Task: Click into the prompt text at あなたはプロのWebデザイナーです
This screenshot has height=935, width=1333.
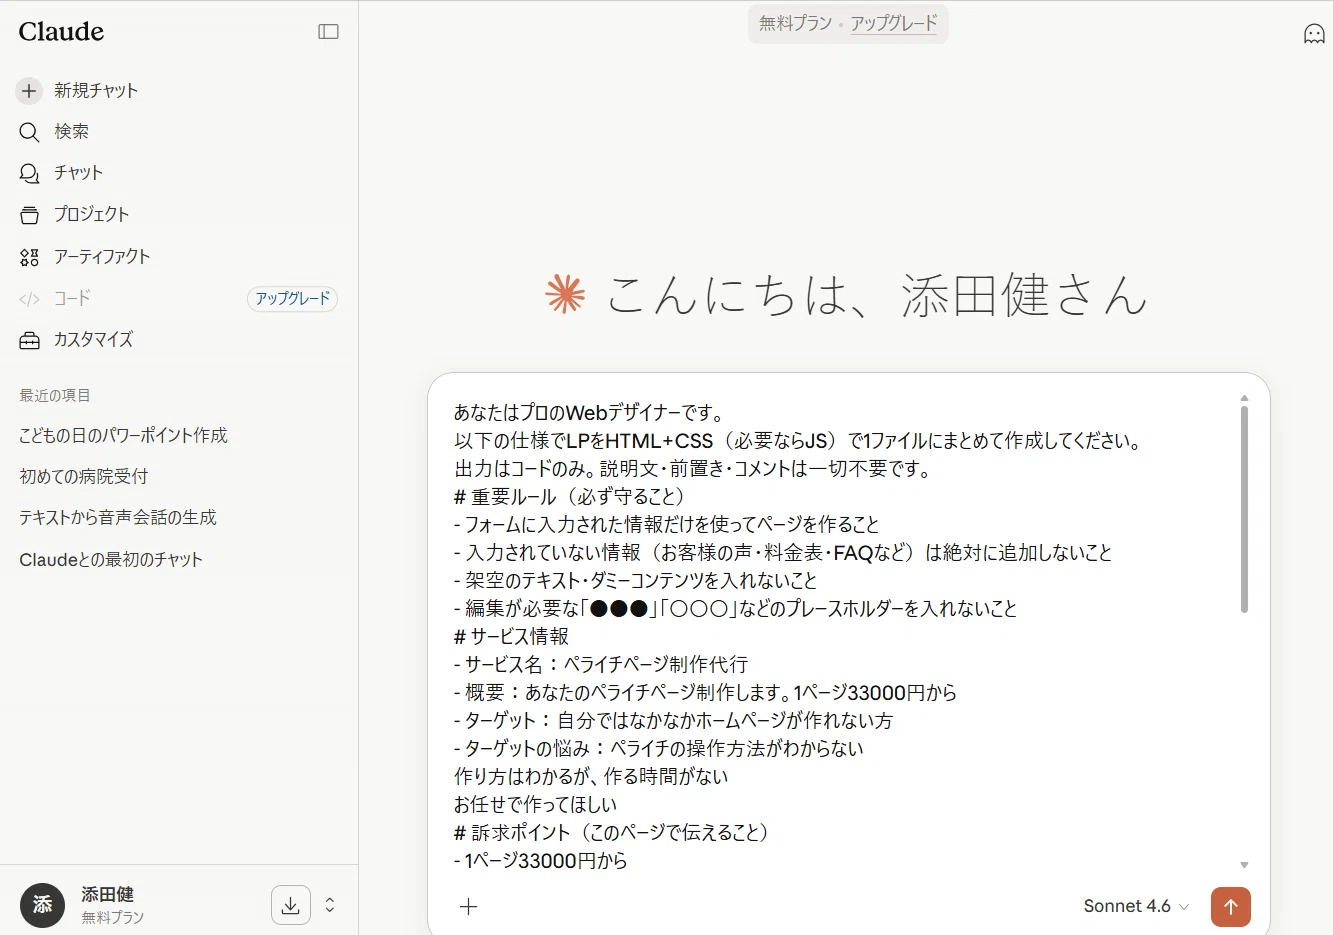Action: tap(589, 413)
